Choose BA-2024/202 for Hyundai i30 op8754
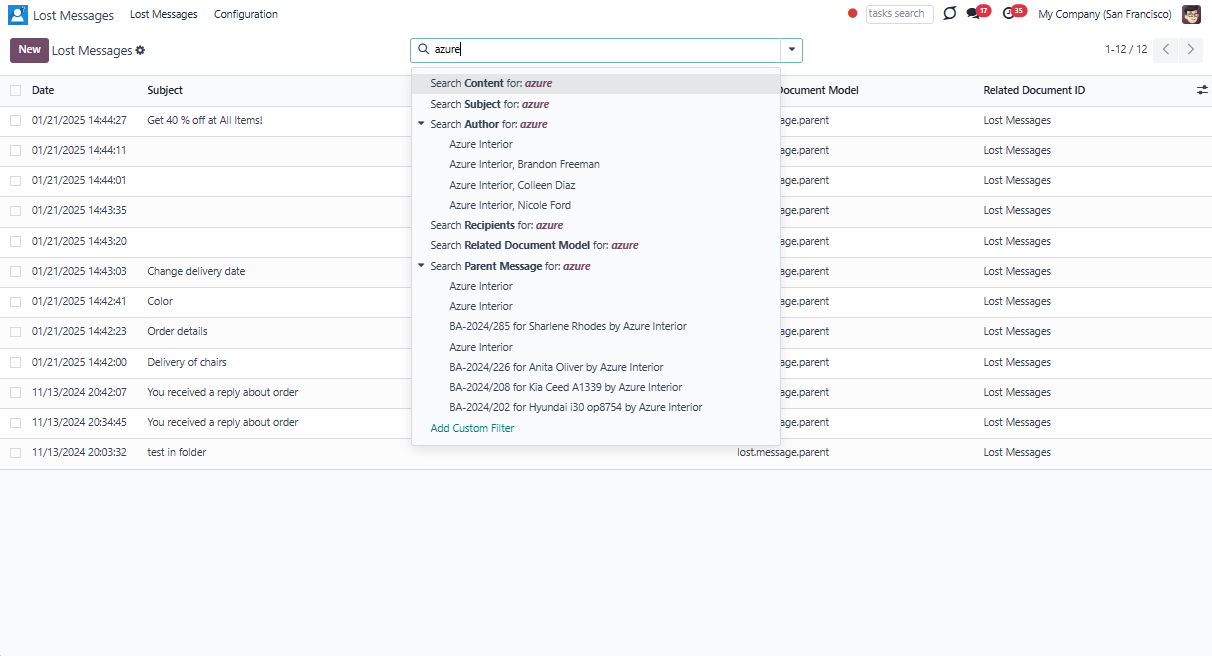 576,407
